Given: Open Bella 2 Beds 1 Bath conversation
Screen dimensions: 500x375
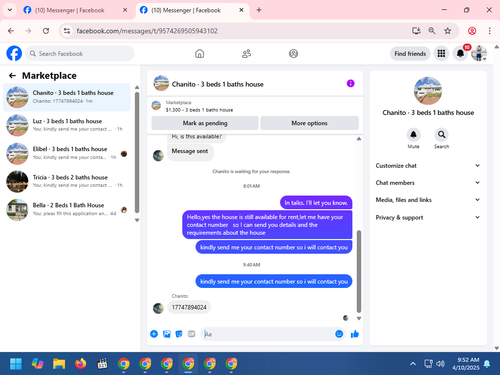Looking at the screenshot, I should pos(67,209).
